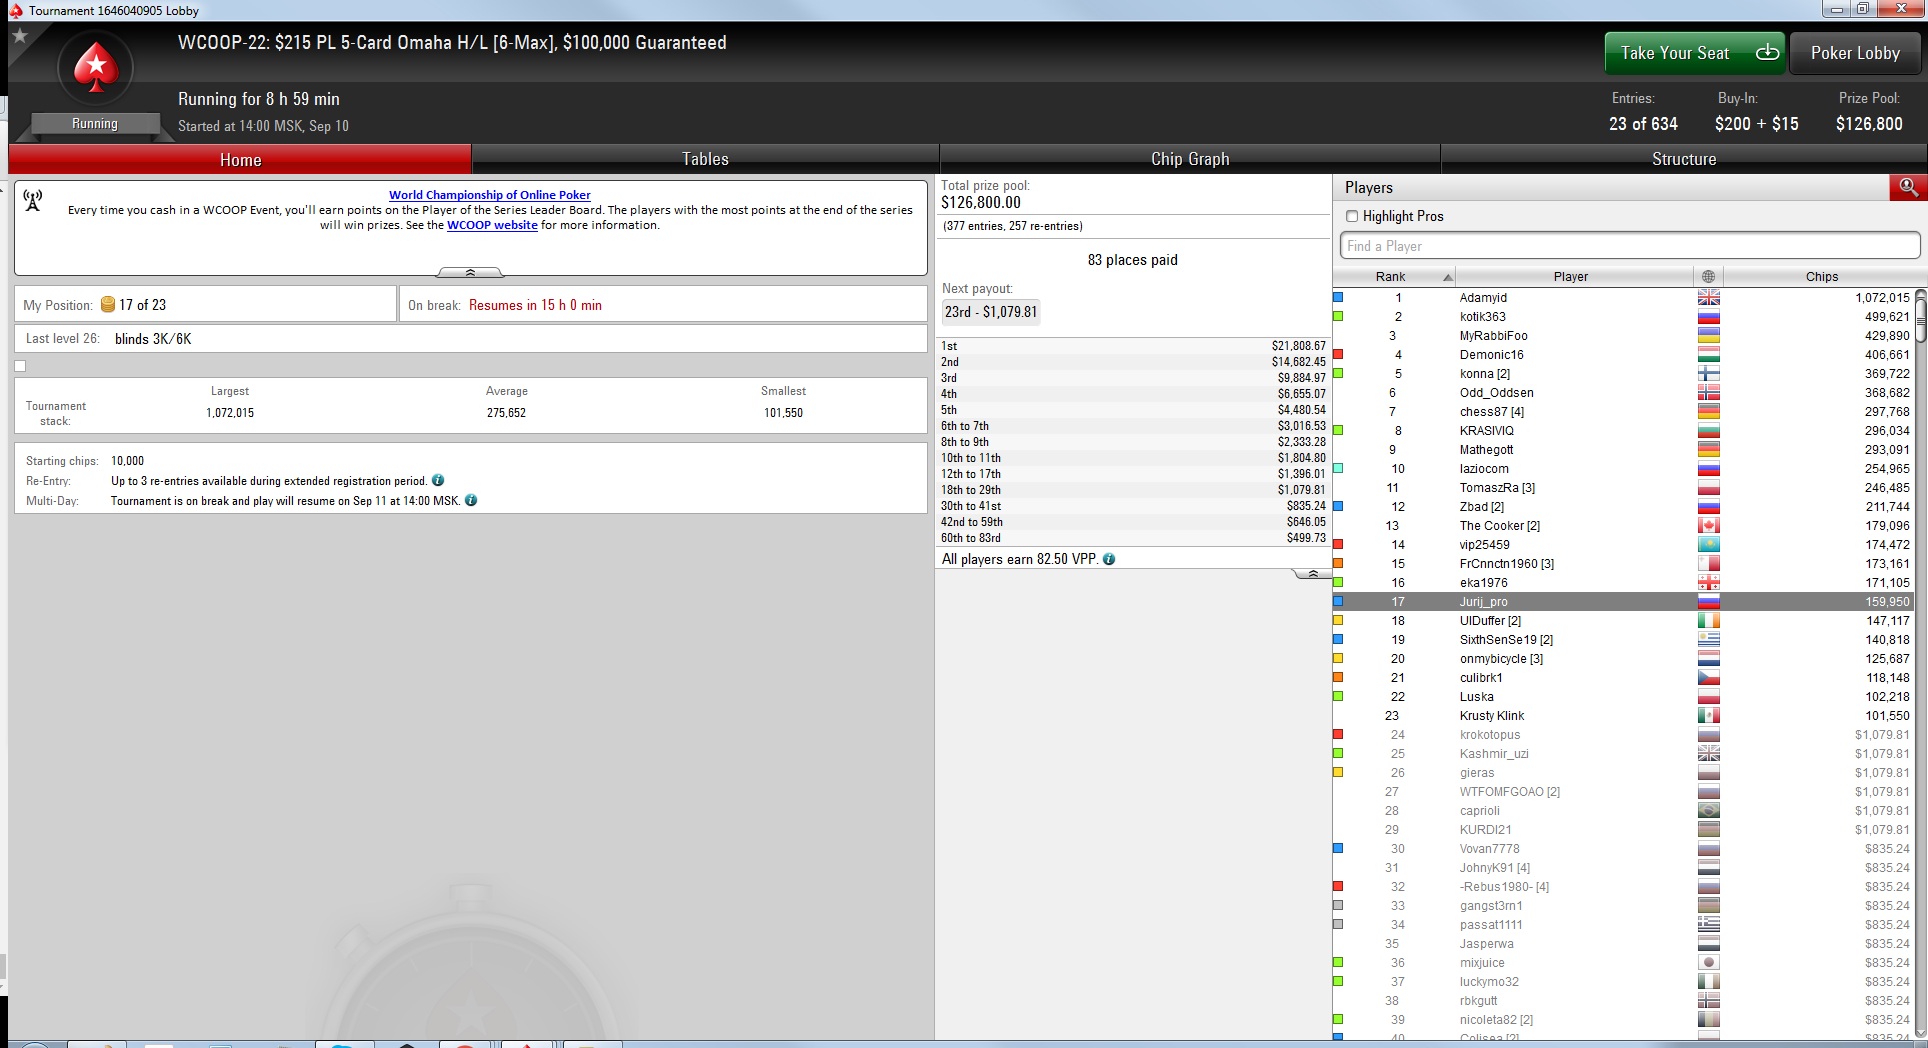The image size is (1928, 1048).
Task: Click the Hungarian flag beside Demonic16
Action: pos(1709,355)
